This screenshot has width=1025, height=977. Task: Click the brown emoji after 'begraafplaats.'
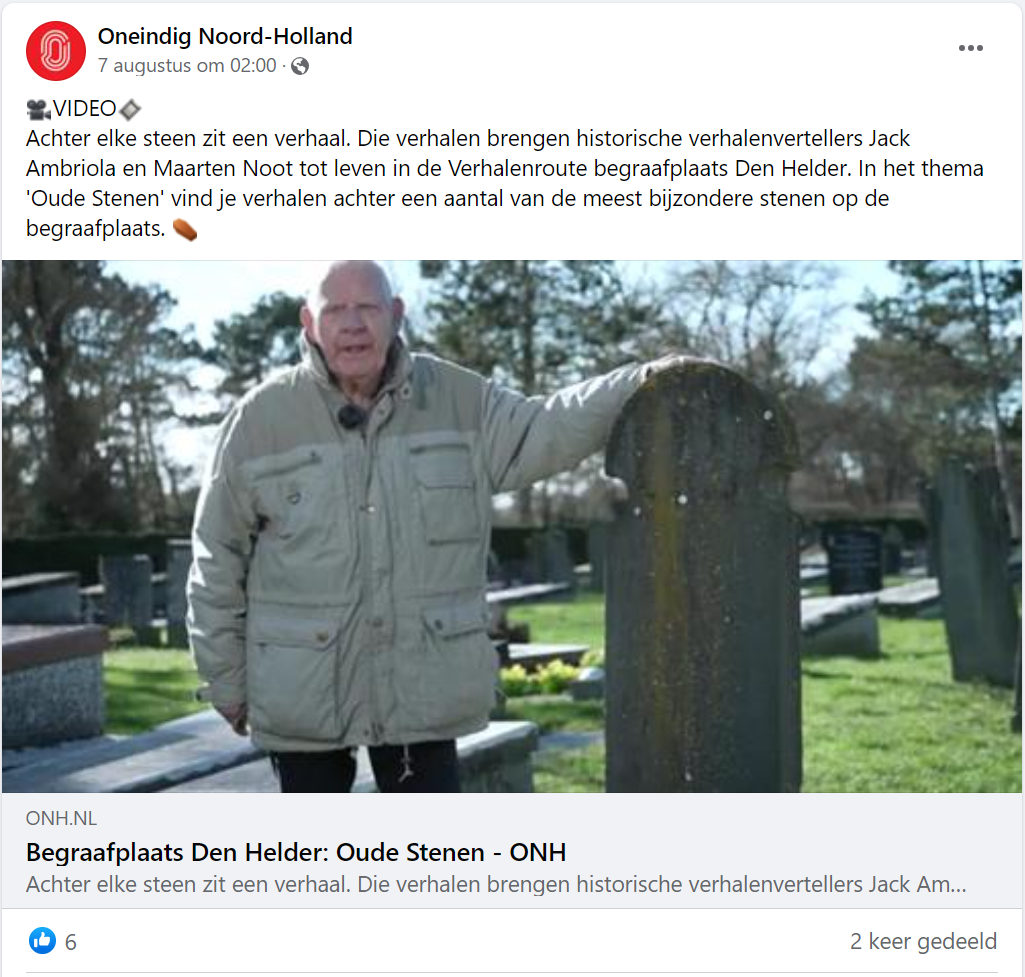pos(185,229)
